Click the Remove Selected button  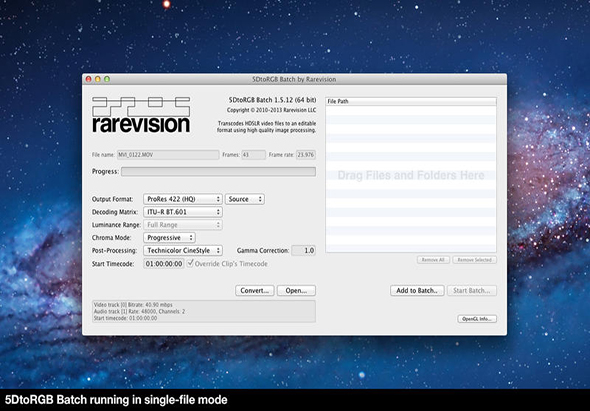(474, 260)
